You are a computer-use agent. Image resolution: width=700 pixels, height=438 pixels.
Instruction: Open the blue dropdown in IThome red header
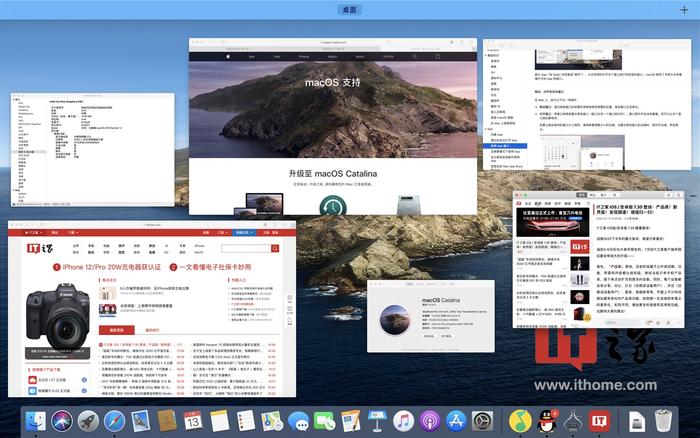(244, 233)
